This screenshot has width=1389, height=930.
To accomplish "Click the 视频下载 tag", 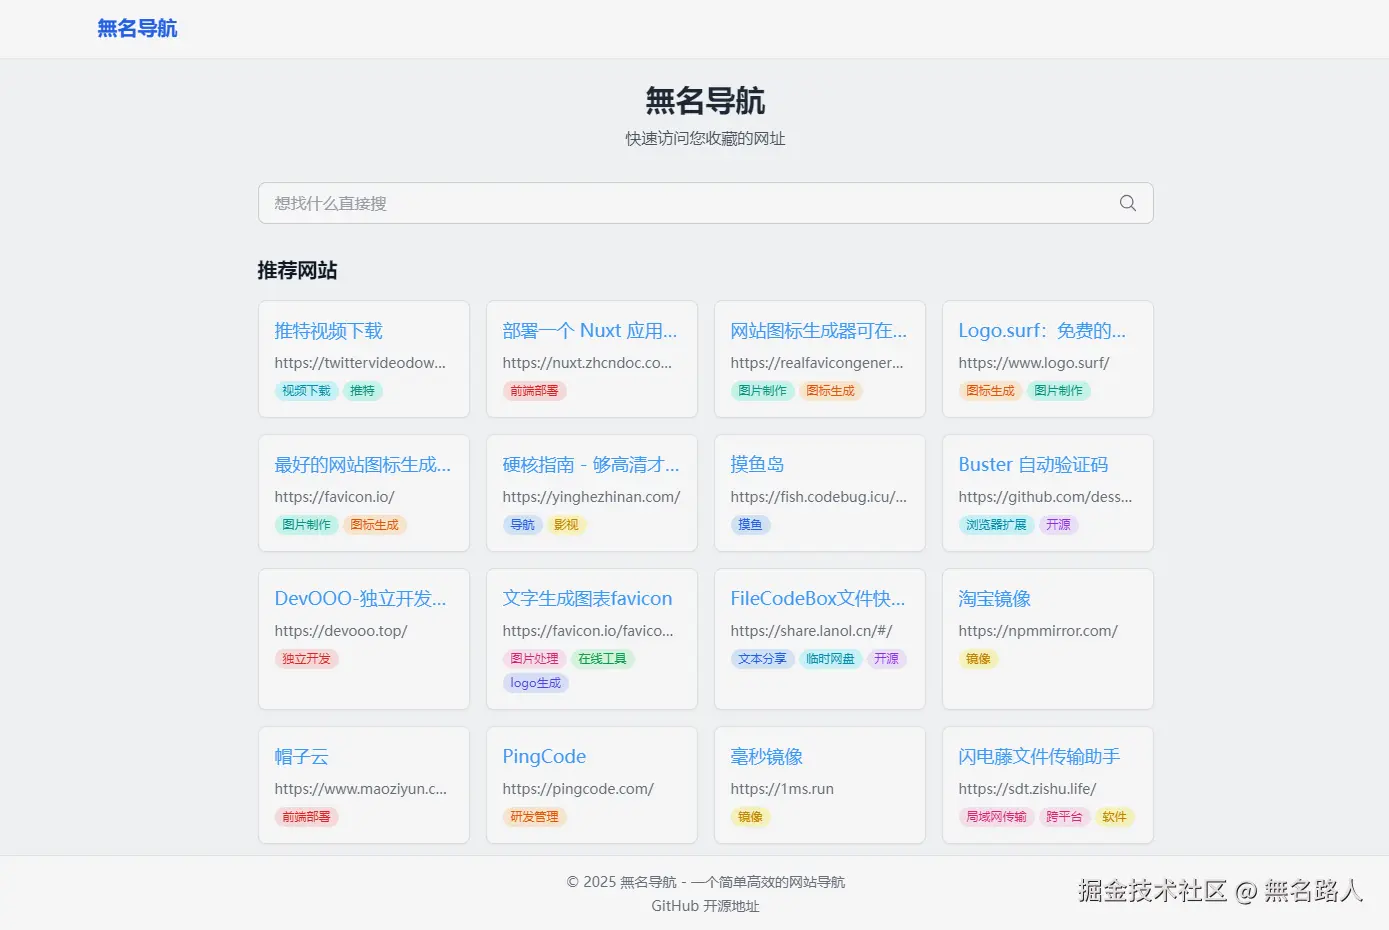I will (306, 391).
